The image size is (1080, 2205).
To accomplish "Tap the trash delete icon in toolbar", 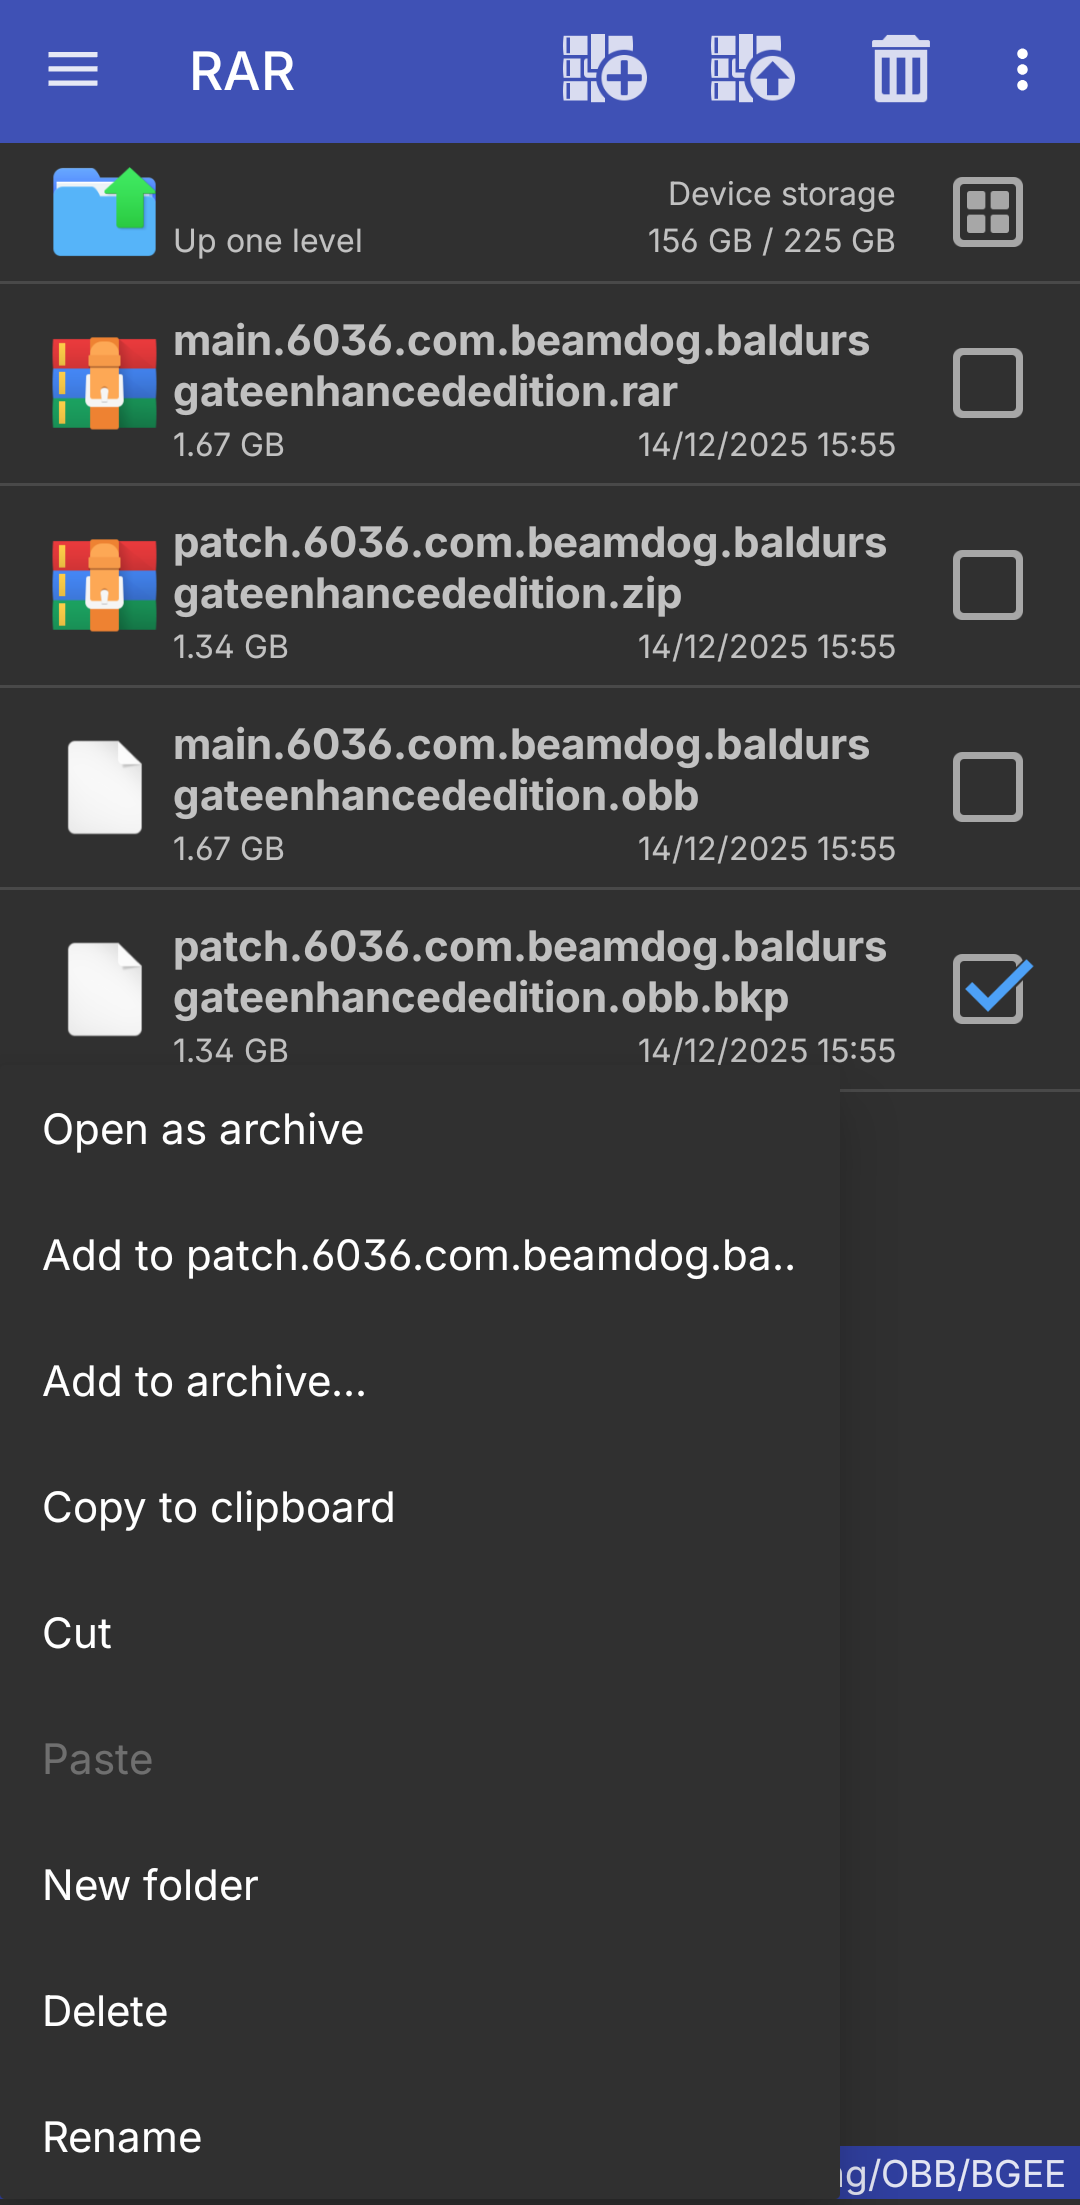I will pos(901,69).
